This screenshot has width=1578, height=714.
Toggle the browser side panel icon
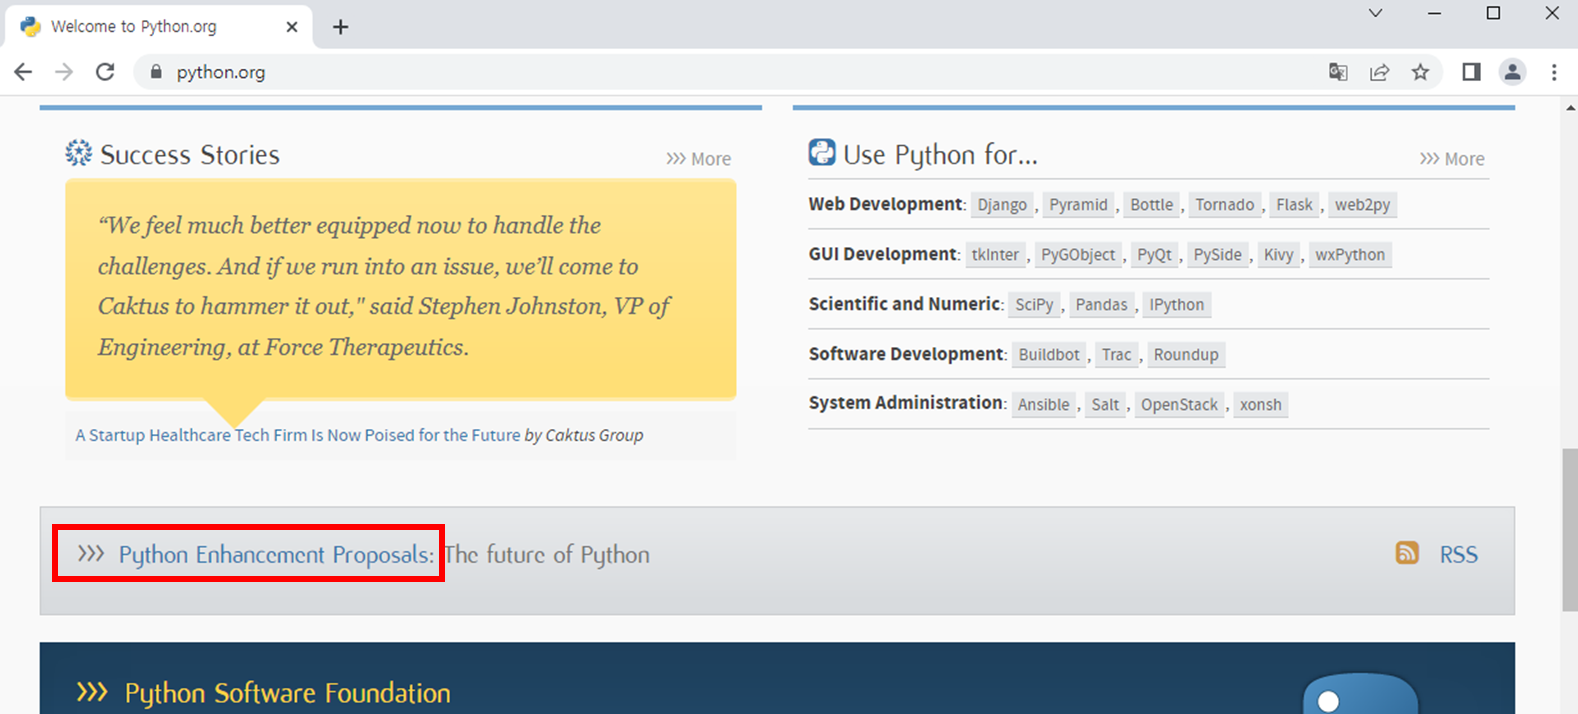(1471, 72)
